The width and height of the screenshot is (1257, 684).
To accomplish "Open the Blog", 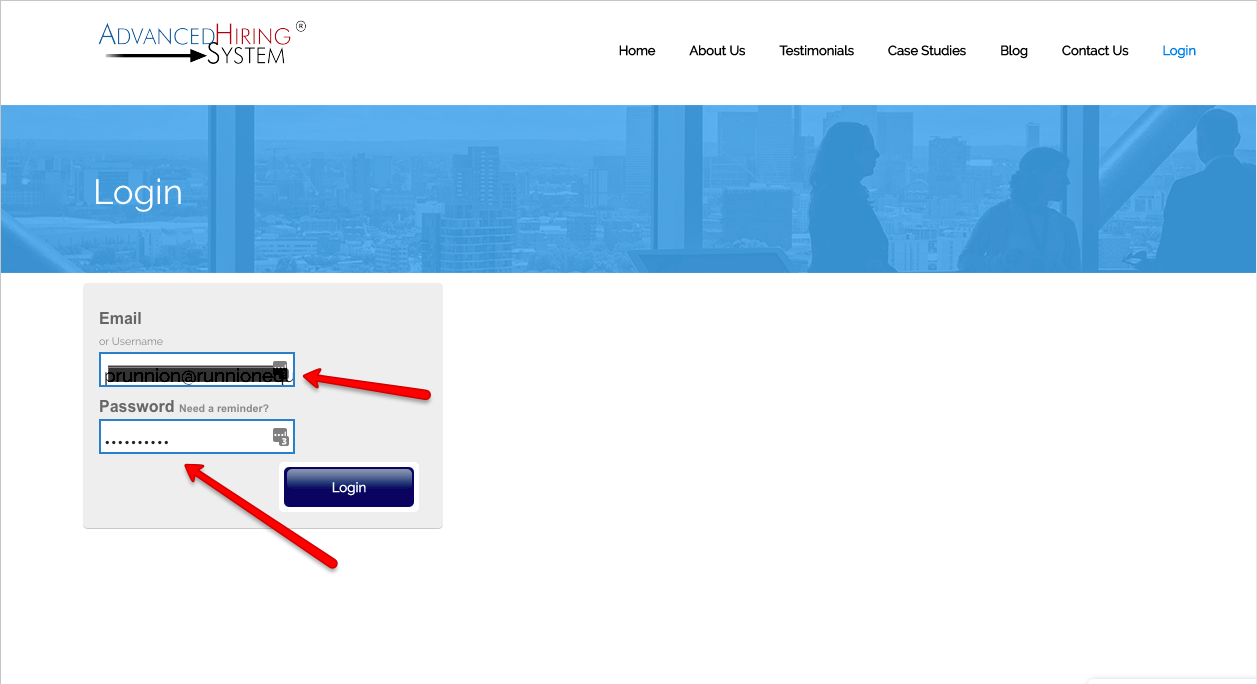I will click(x=1014, y=51).
